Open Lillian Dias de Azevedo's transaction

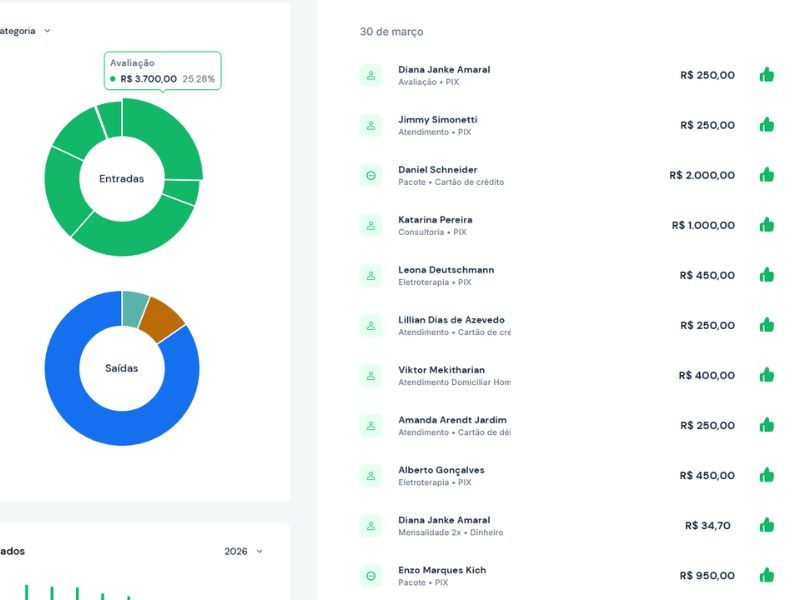click(x=451, y=320)
